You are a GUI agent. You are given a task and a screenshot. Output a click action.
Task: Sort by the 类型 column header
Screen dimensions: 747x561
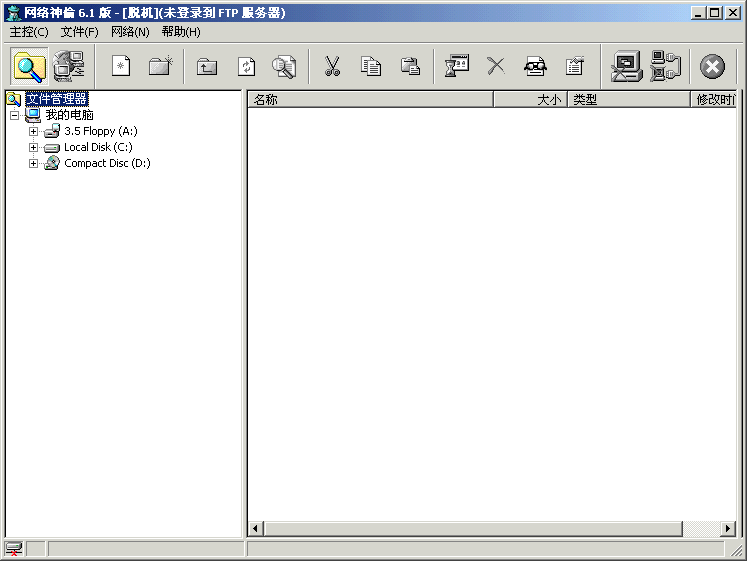coord(628,100)
